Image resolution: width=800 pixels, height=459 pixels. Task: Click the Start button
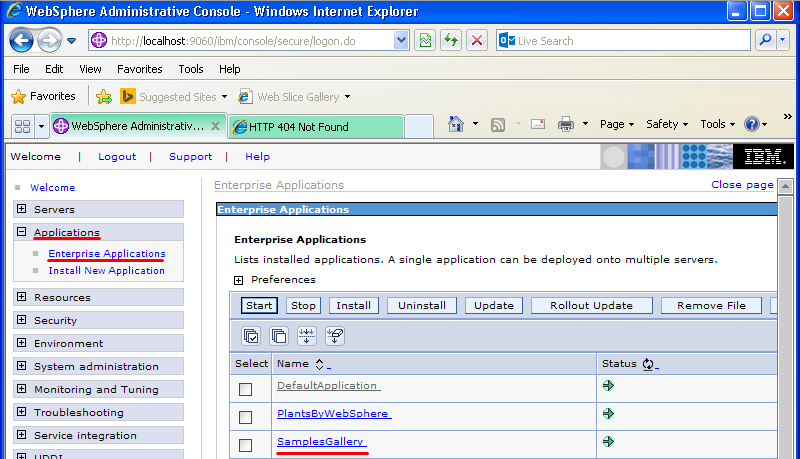[259, 305]
